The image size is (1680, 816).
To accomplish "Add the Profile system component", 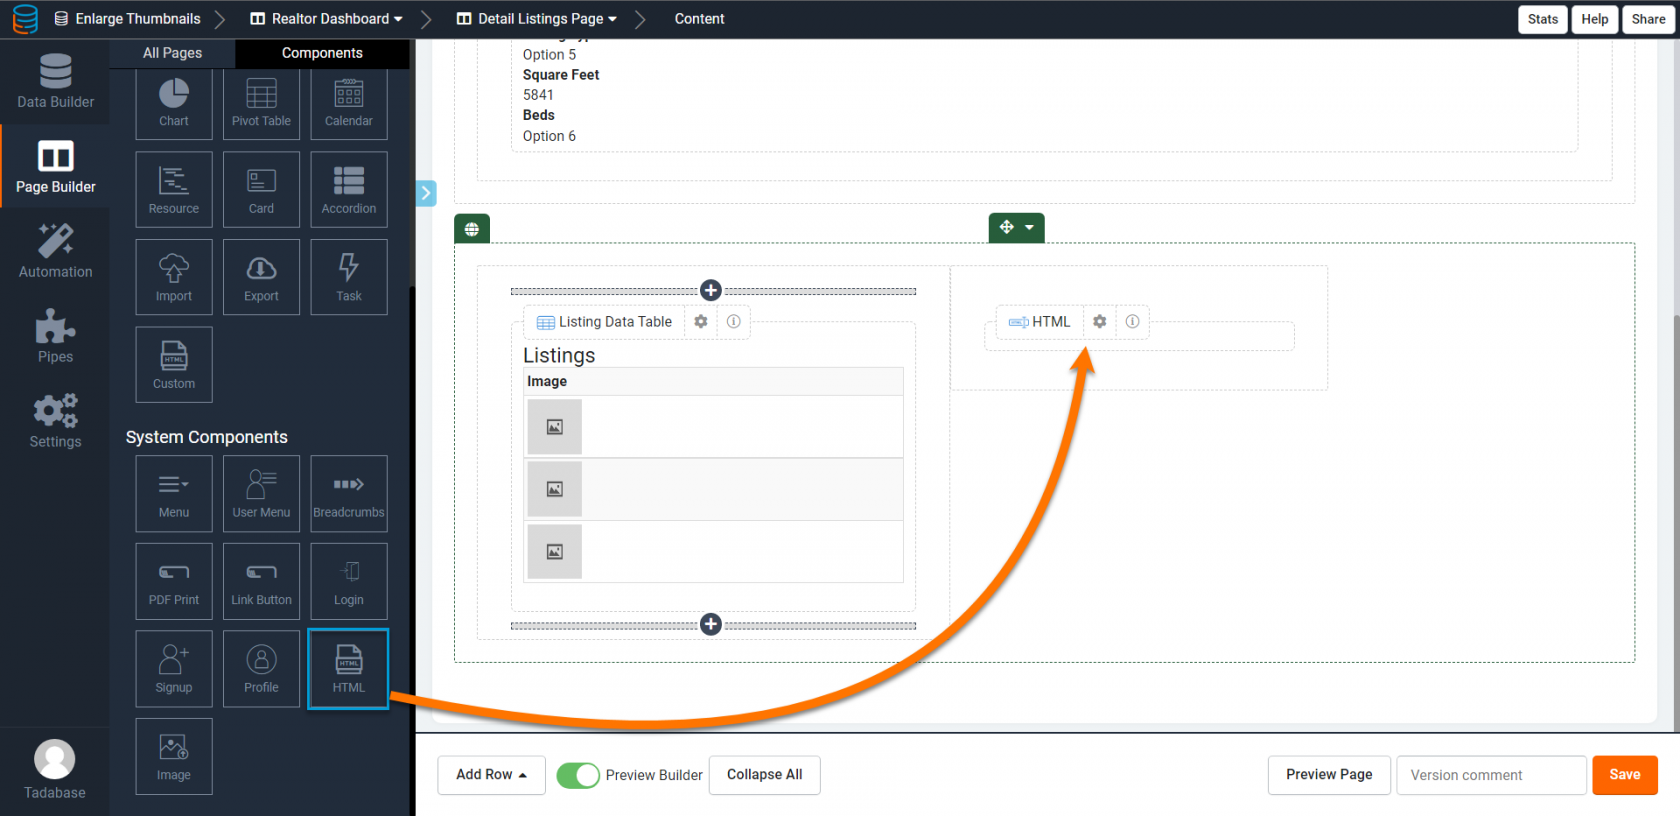I will (x=261, y=669).
